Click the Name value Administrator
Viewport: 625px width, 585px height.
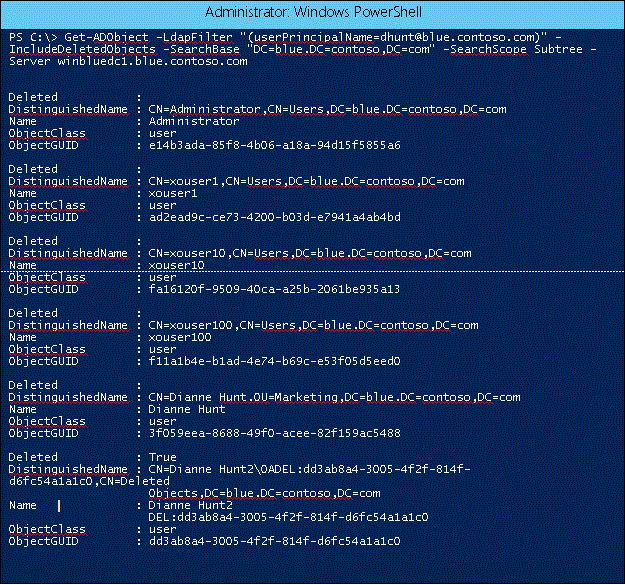coord(194,121)
